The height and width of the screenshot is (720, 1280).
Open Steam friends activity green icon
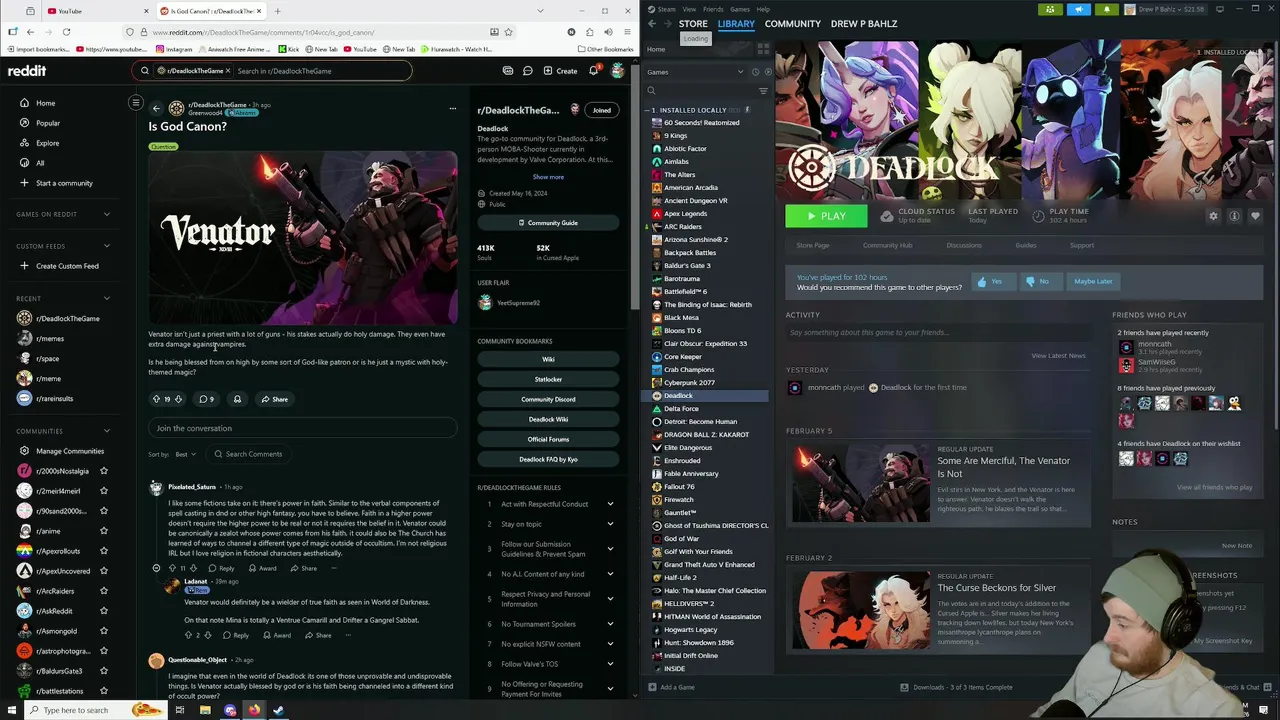click(1049, 9)
